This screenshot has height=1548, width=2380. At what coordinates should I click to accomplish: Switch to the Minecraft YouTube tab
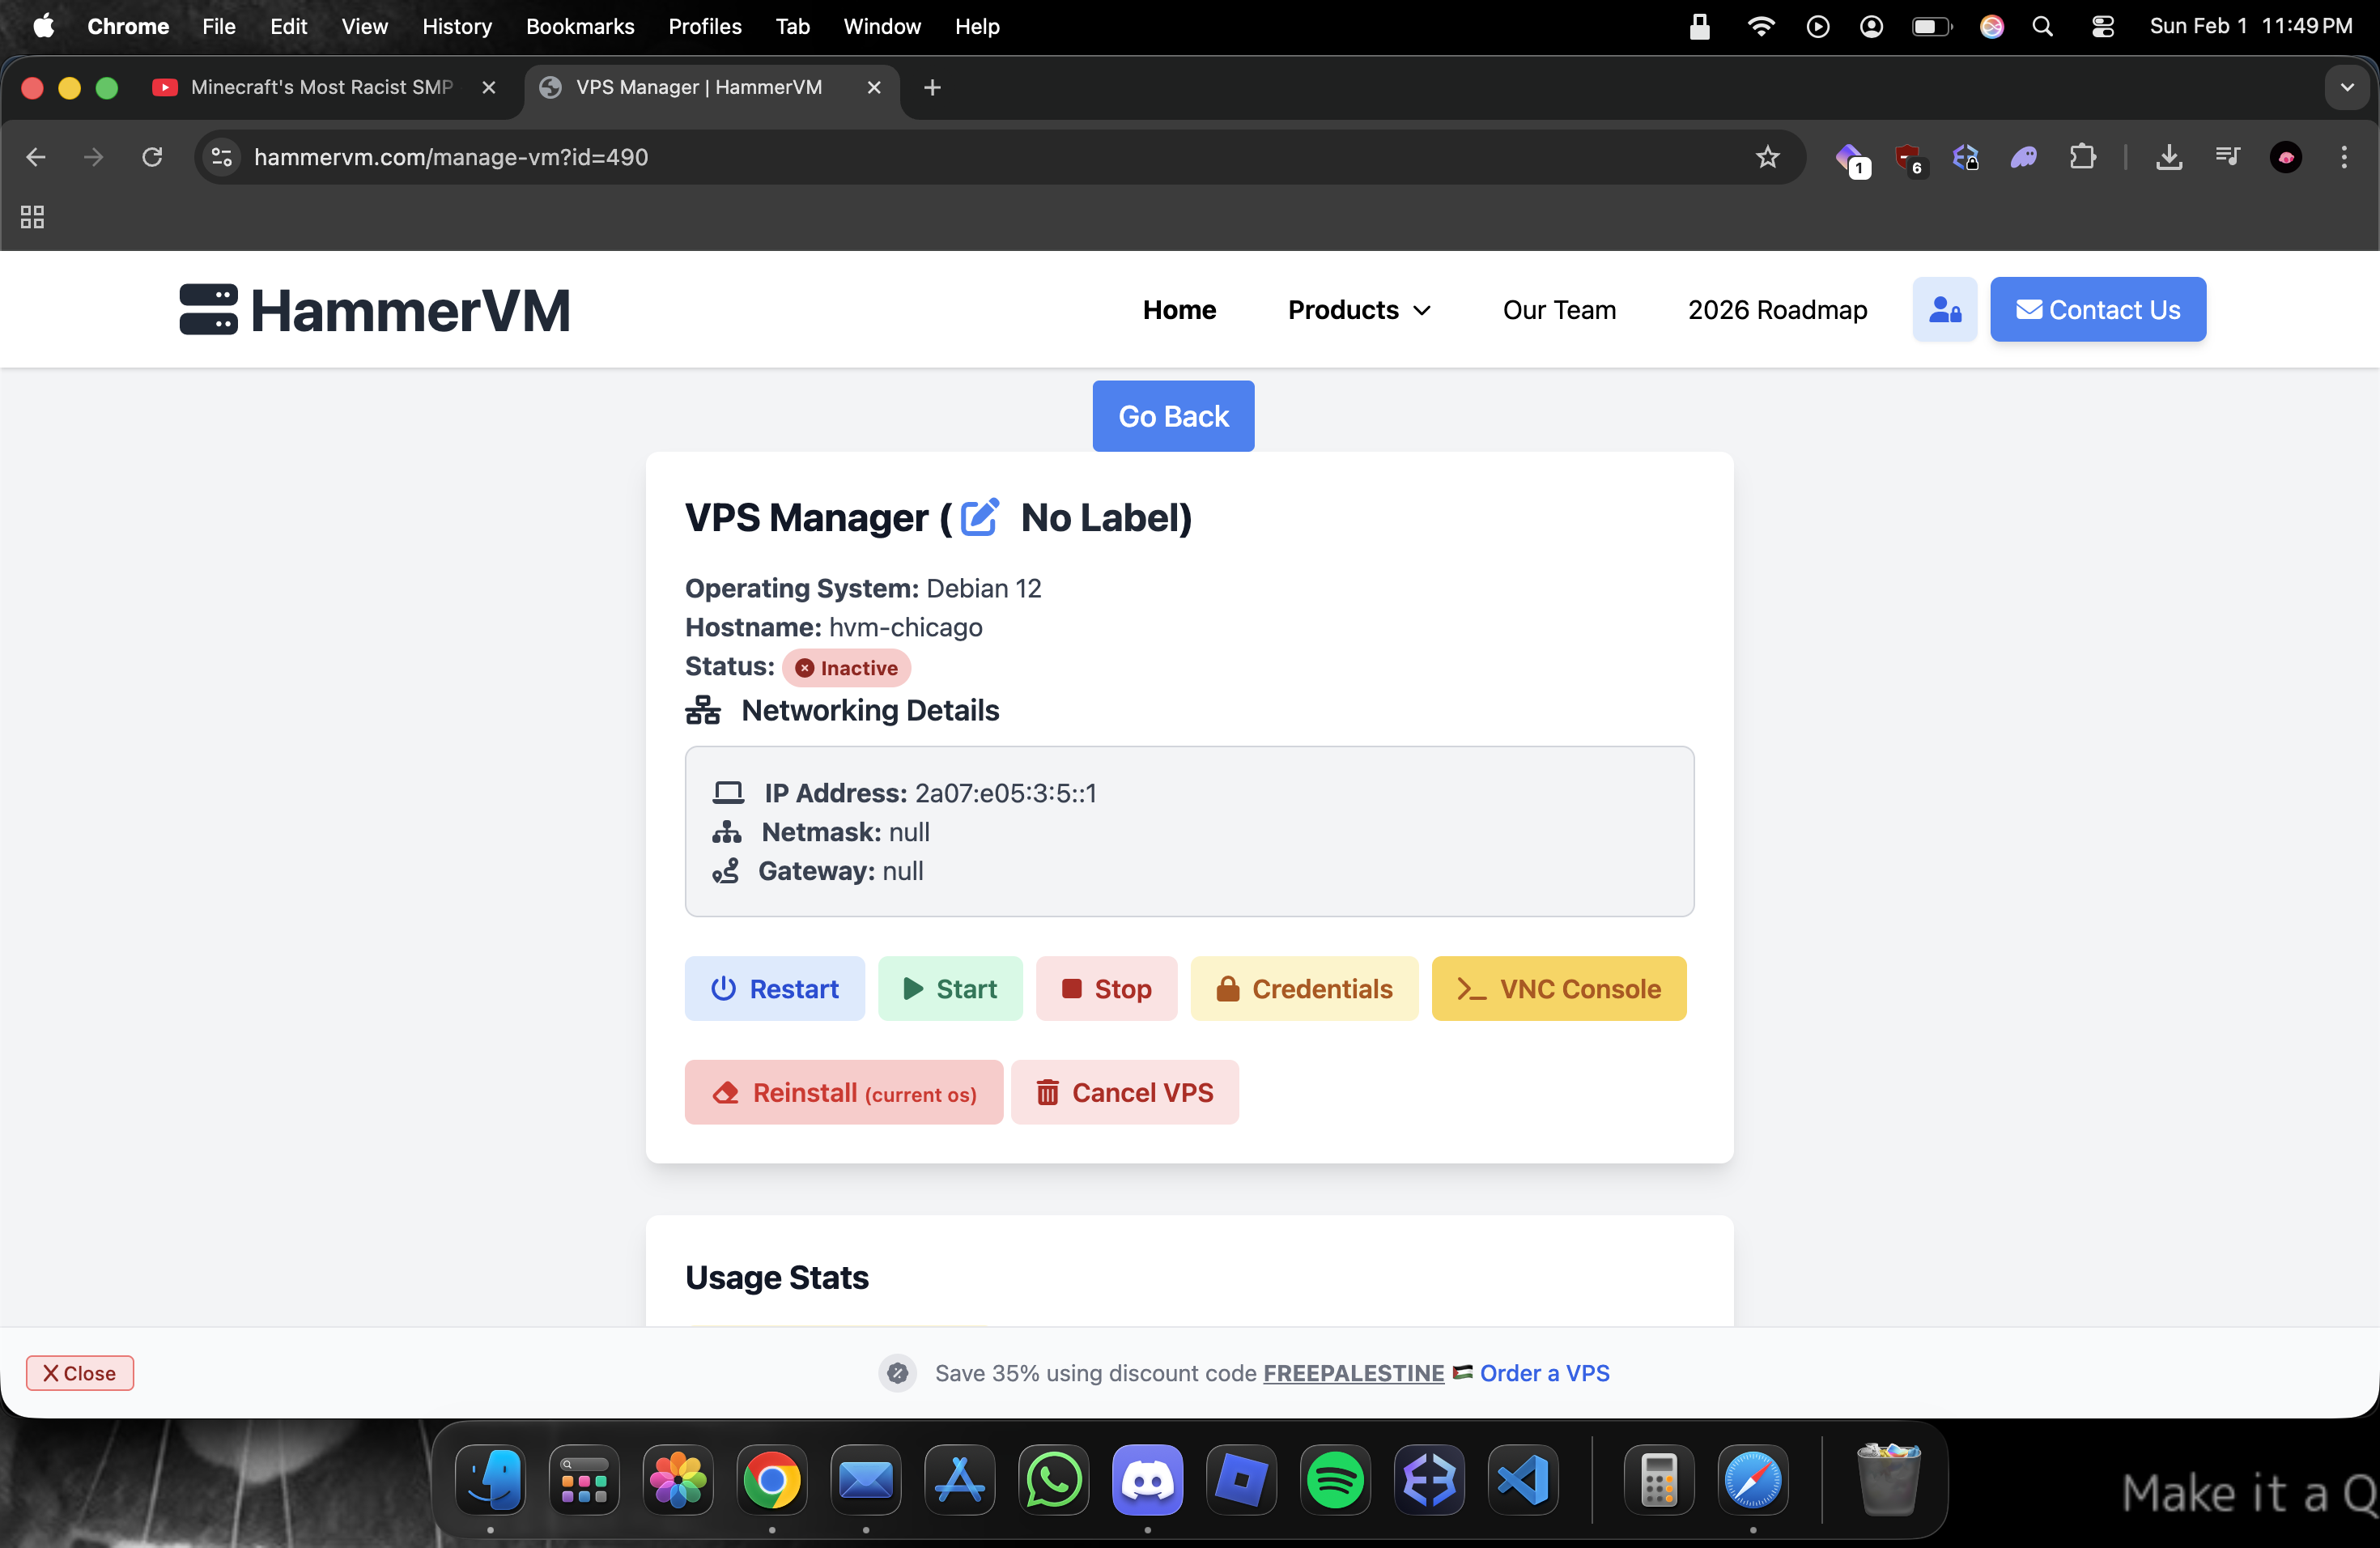(x=320, y=87)
